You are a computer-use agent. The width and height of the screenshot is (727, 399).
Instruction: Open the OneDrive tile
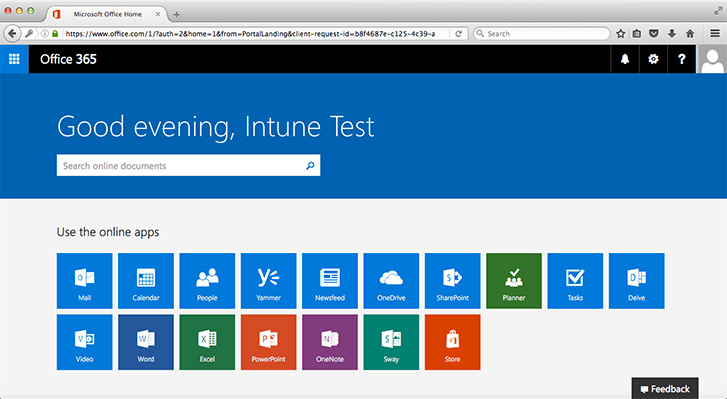click(x=391, y=281)
